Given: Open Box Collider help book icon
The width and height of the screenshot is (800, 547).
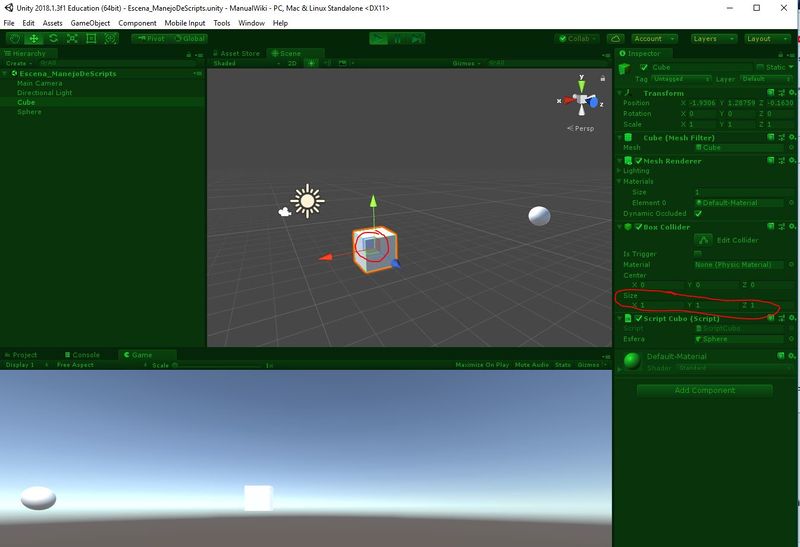Looking at the screenshot, I should pos(771,226).
